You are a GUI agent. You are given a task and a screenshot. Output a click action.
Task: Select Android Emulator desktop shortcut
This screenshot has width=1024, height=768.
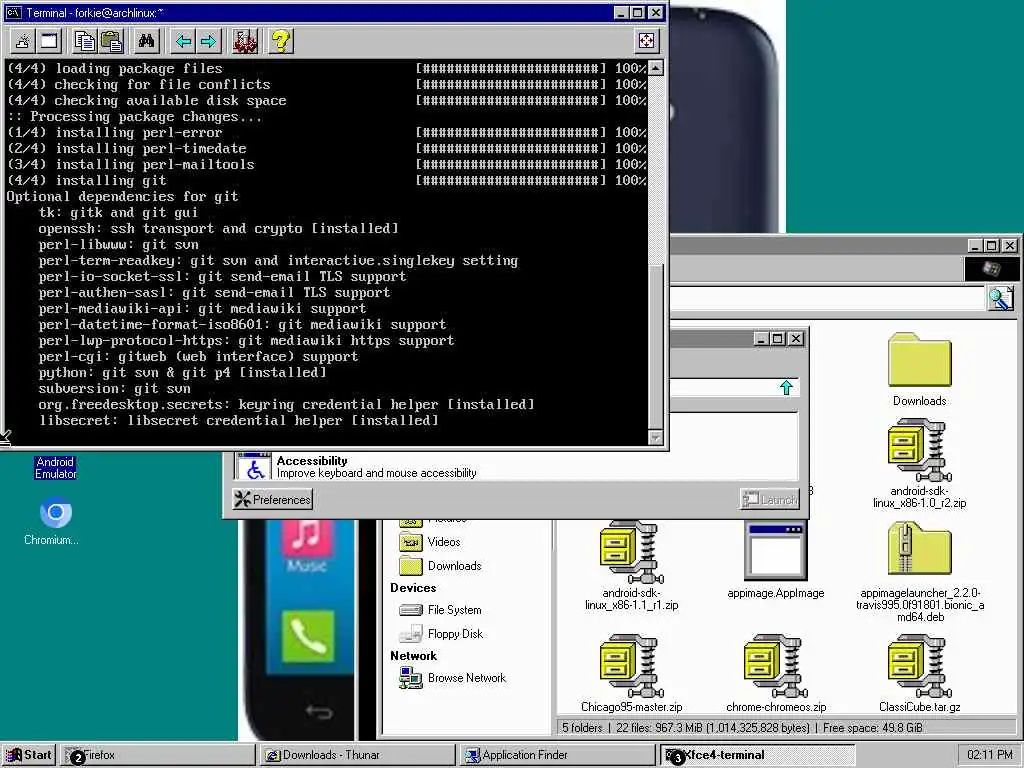coord(56,468)
